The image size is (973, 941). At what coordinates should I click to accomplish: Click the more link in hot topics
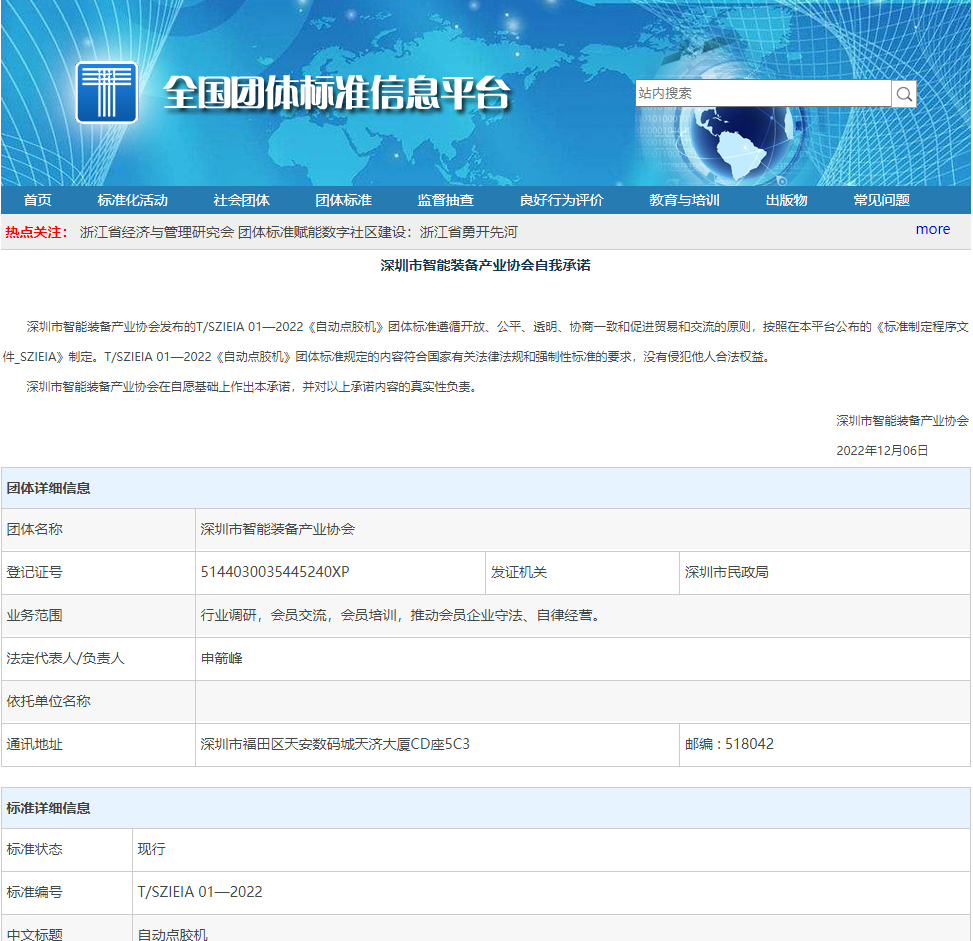(x=933, y=229)
